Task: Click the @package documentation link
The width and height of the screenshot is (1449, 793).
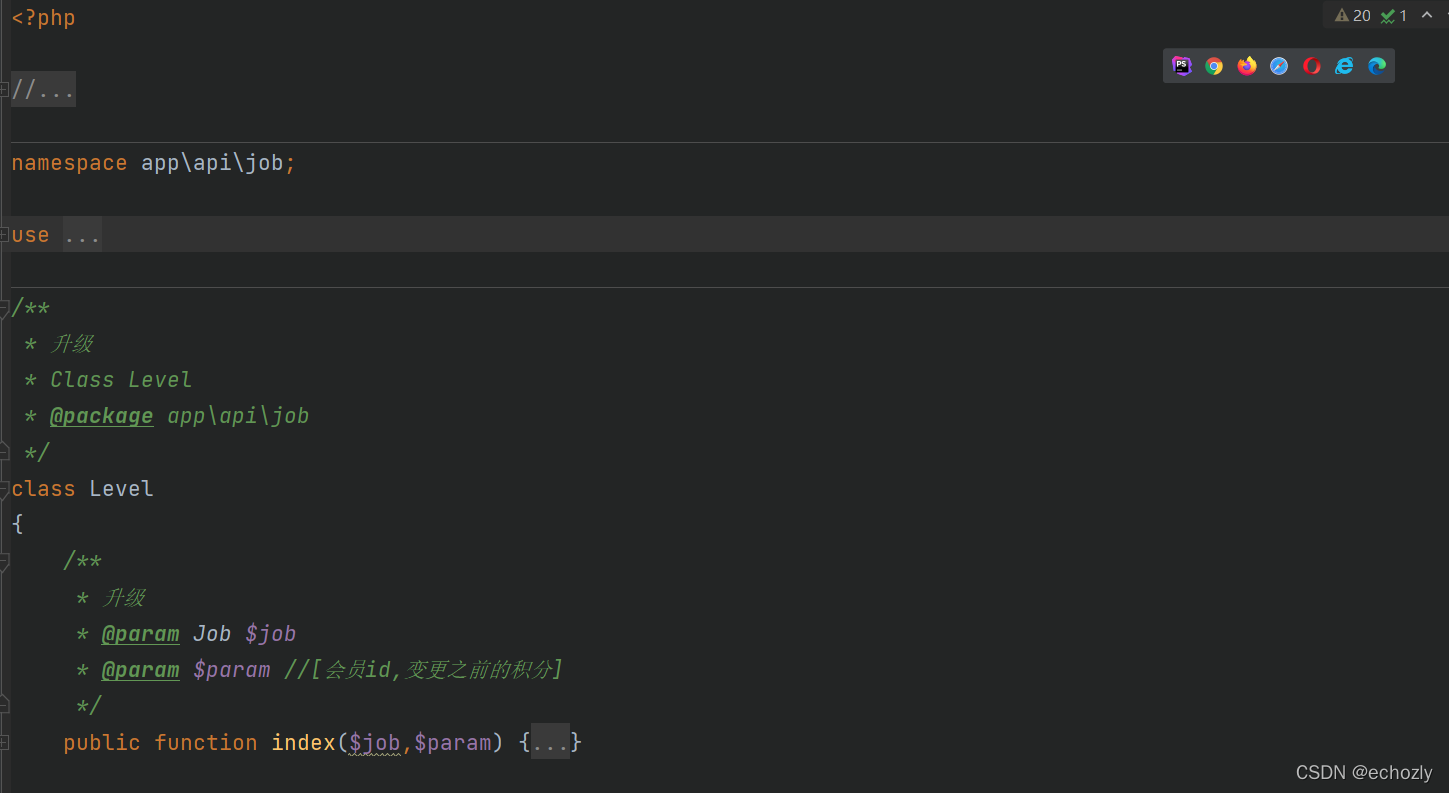Action: [101, 415]
